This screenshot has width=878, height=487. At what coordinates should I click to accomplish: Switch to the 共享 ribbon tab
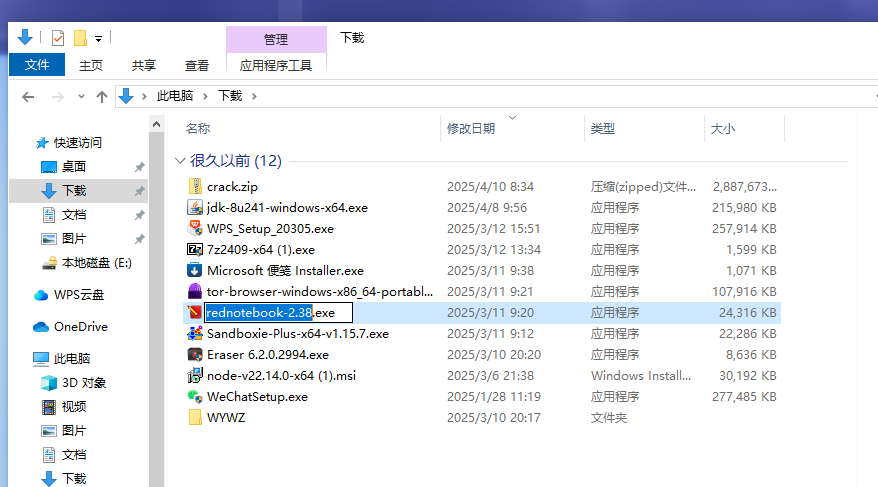tap(144, 65)
